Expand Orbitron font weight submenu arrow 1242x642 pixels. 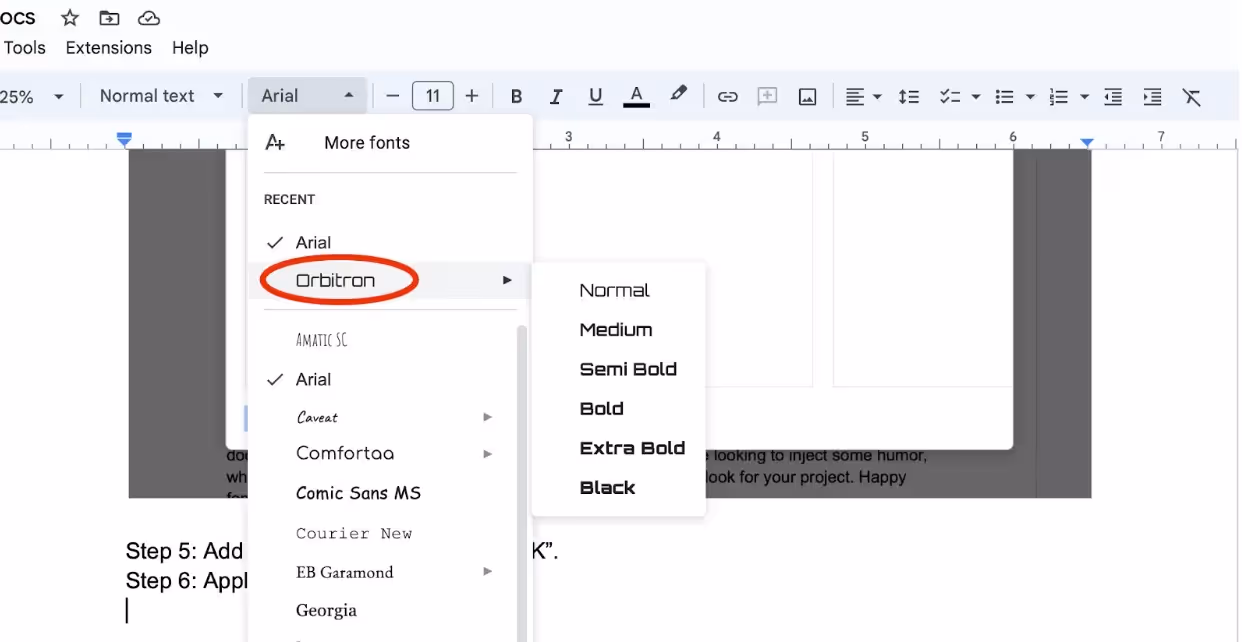tap(507, 280)
